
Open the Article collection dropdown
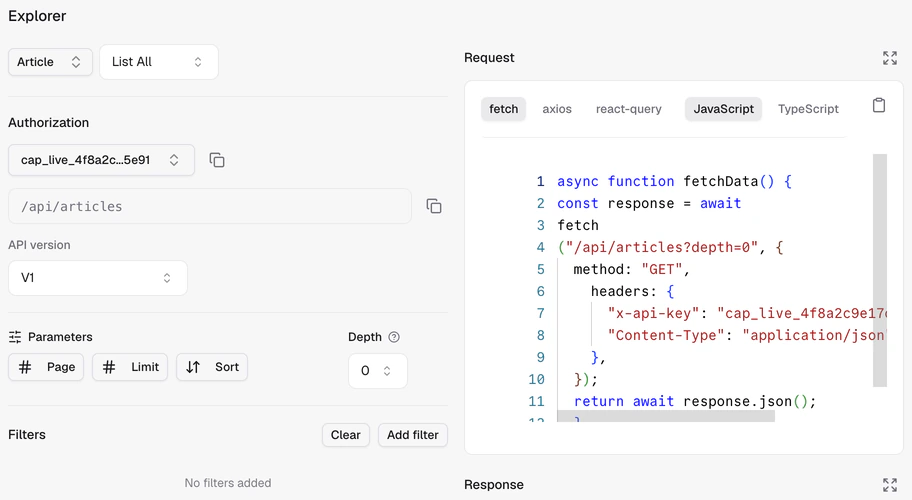point(50,62)
